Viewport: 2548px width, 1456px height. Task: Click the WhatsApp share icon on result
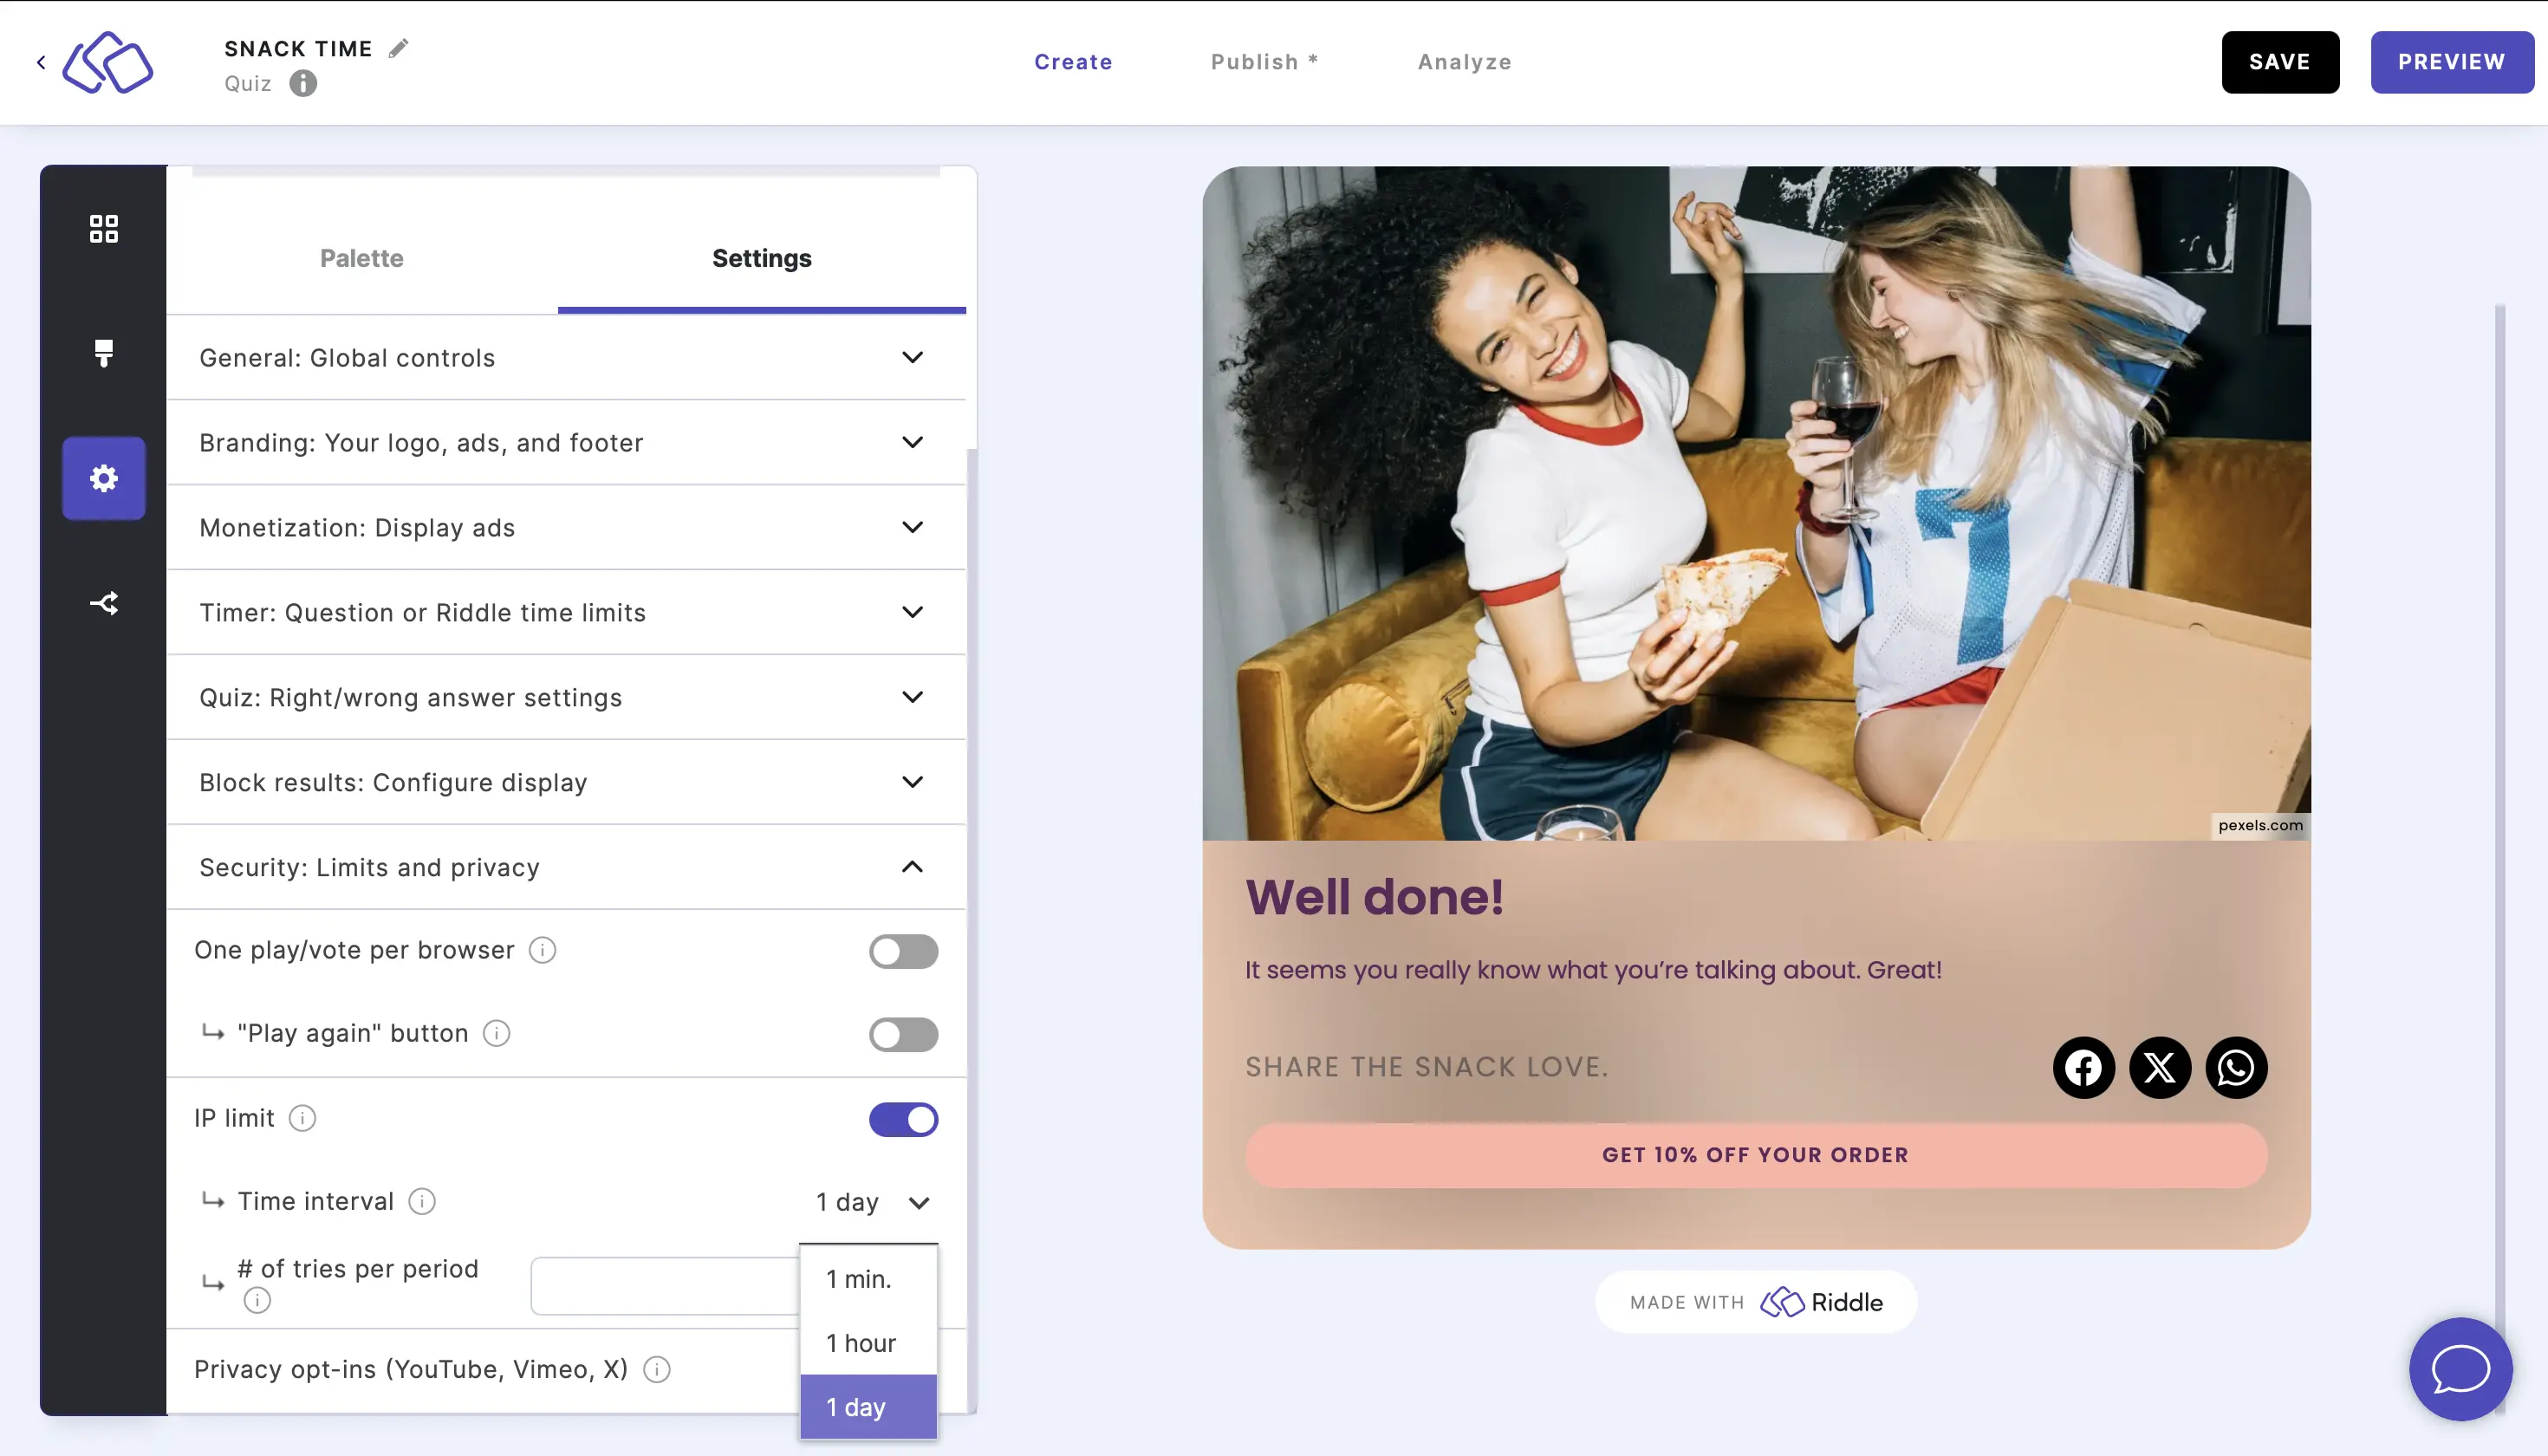2237,1066
